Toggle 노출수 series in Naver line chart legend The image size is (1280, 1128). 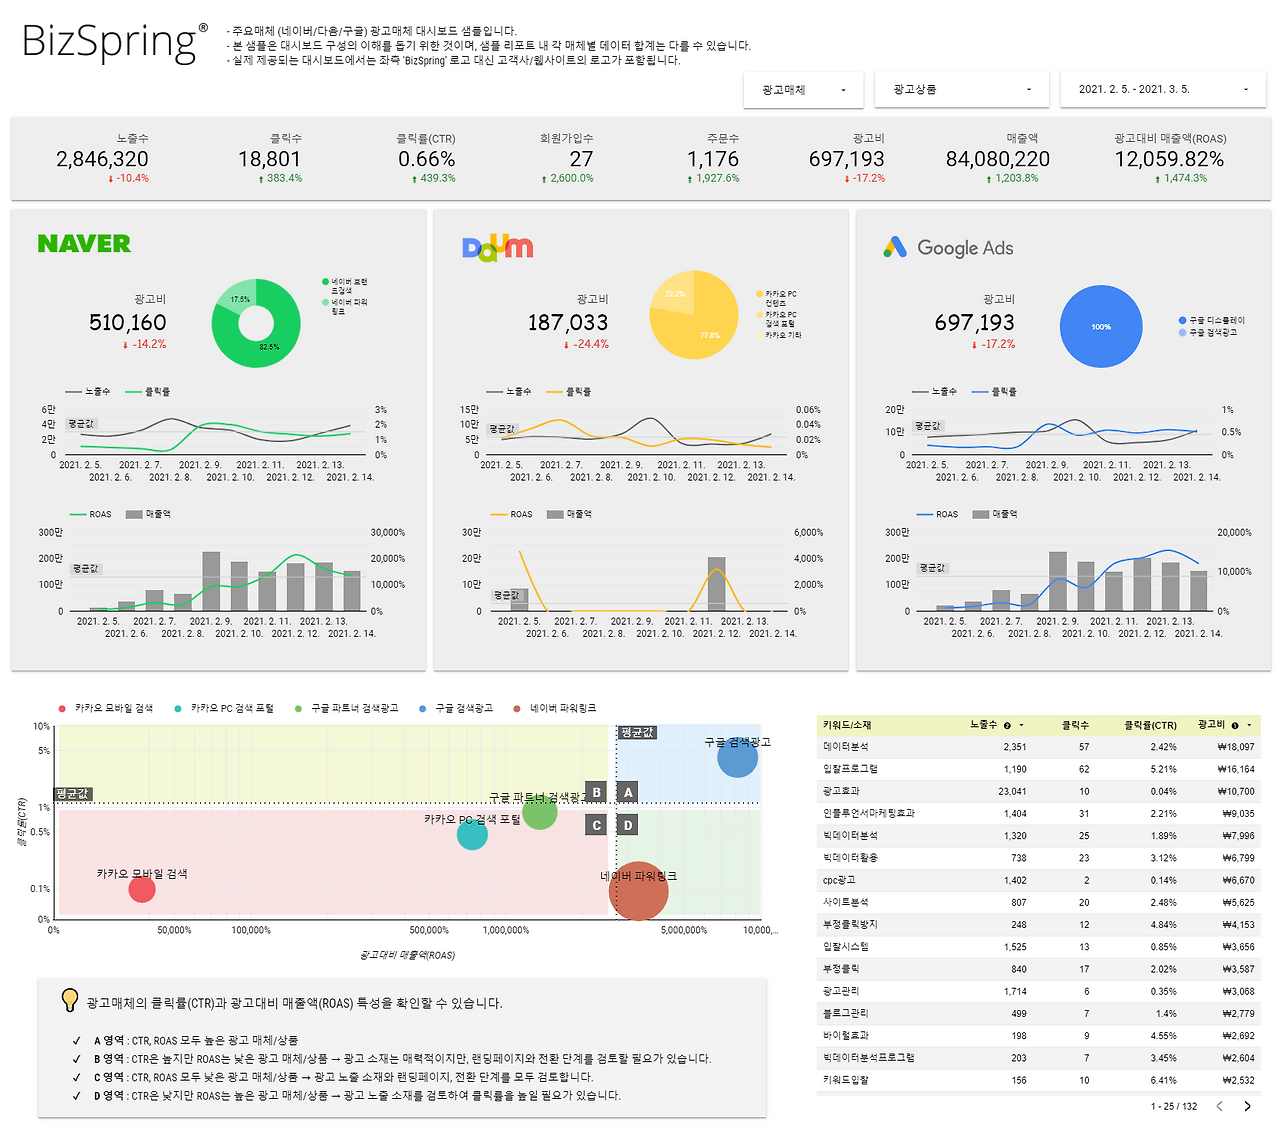tap(88, 391)
